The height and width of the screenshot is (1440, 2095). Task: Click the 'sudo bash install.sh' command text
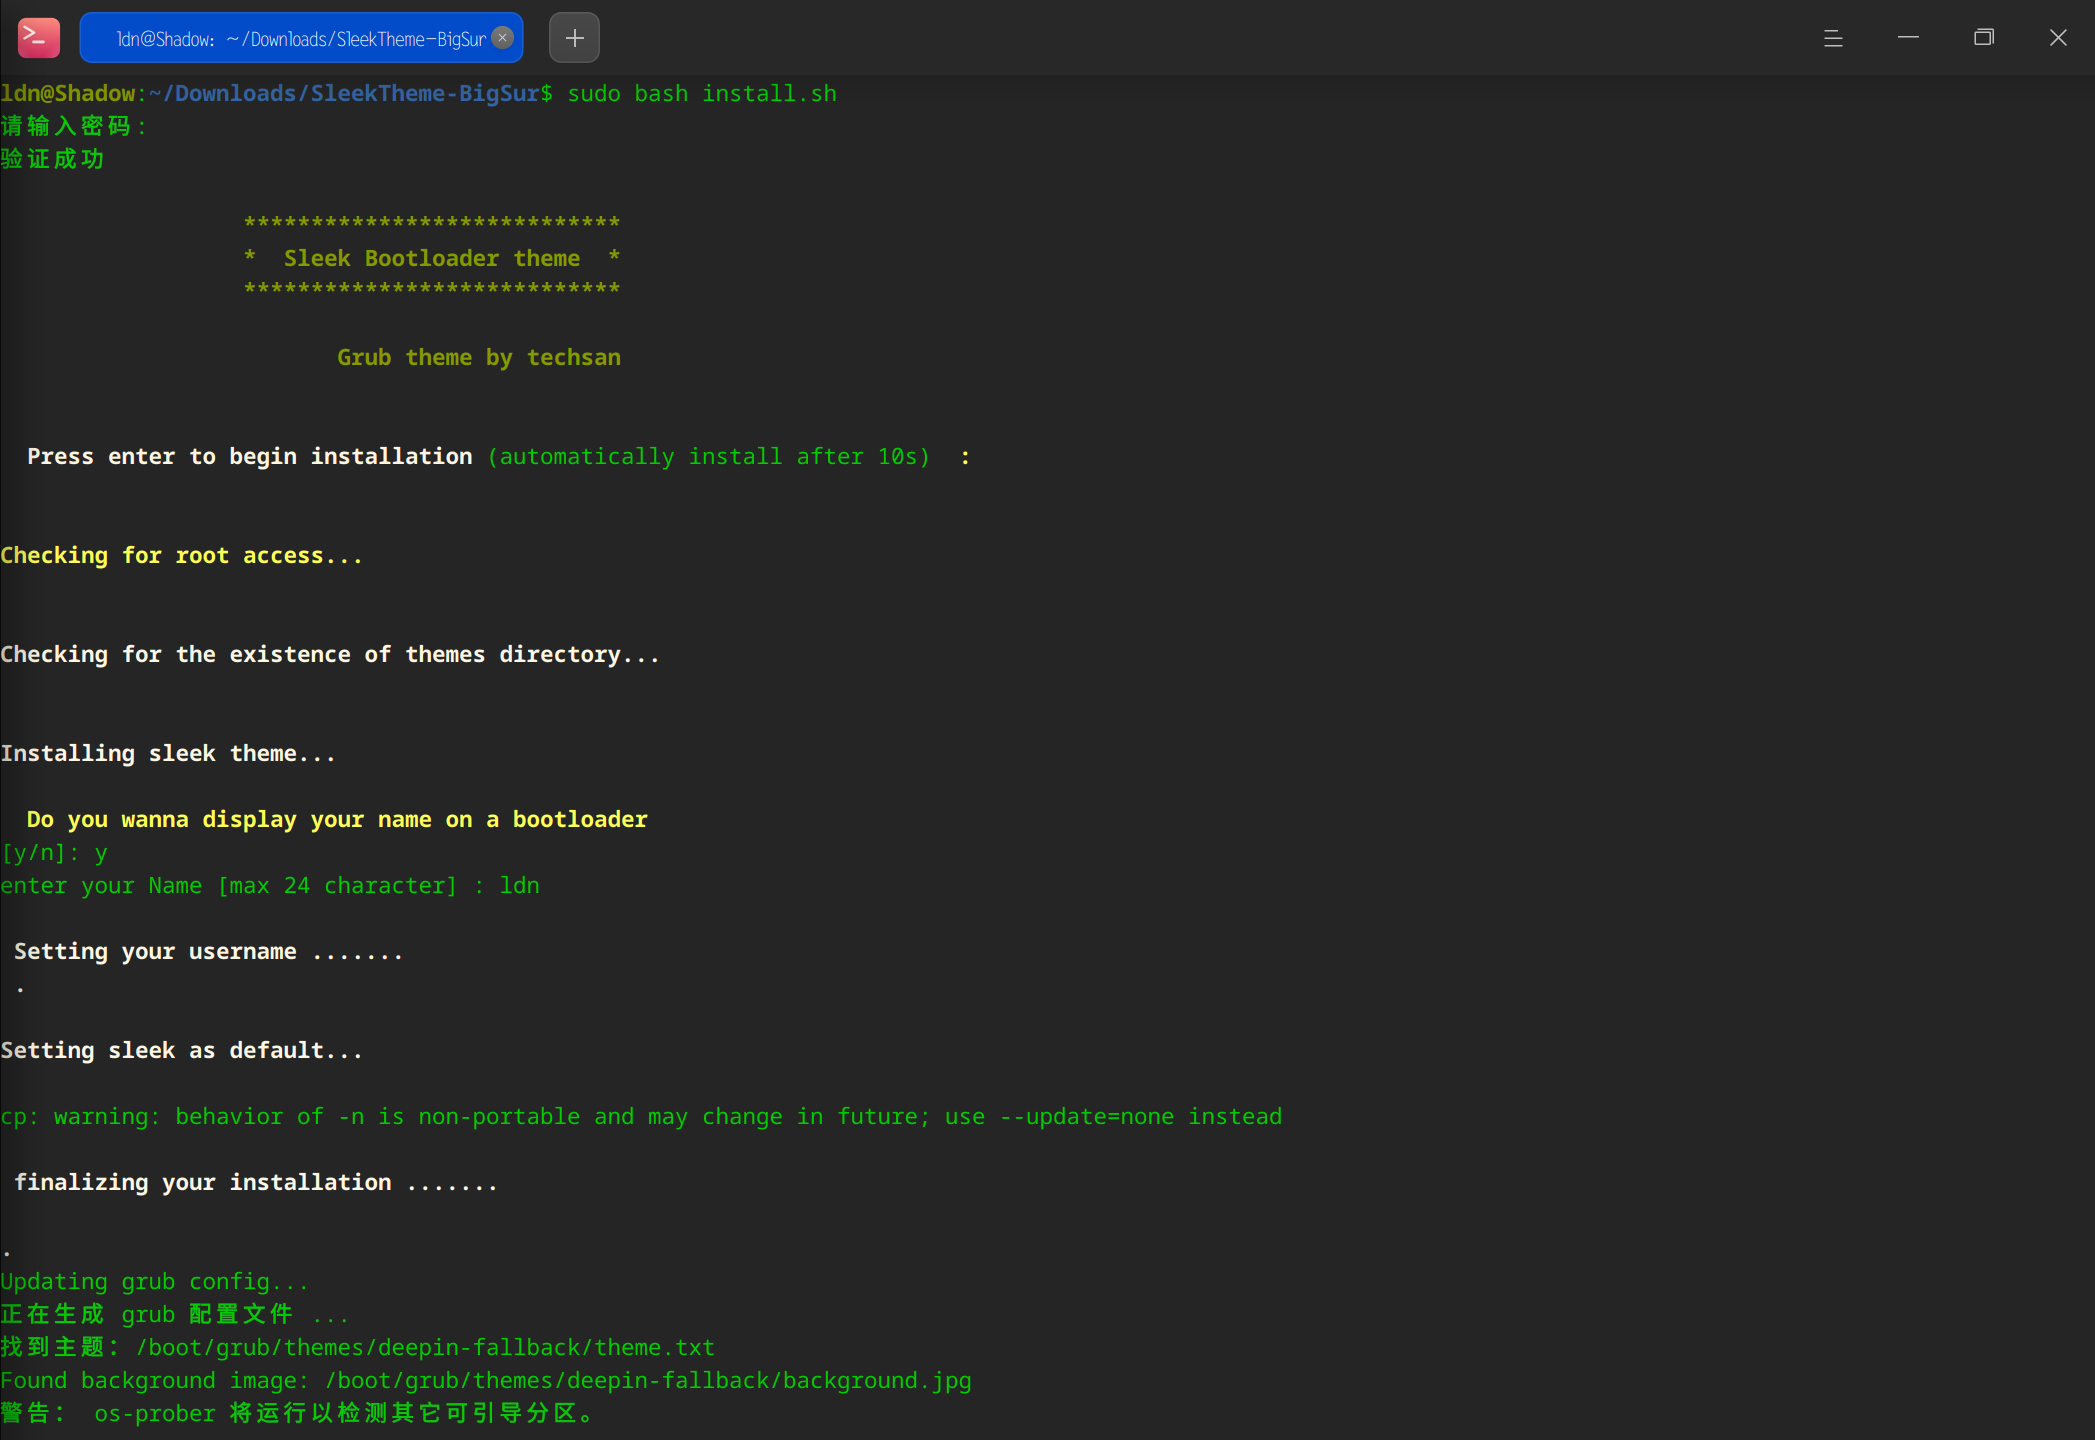(702, 94)
